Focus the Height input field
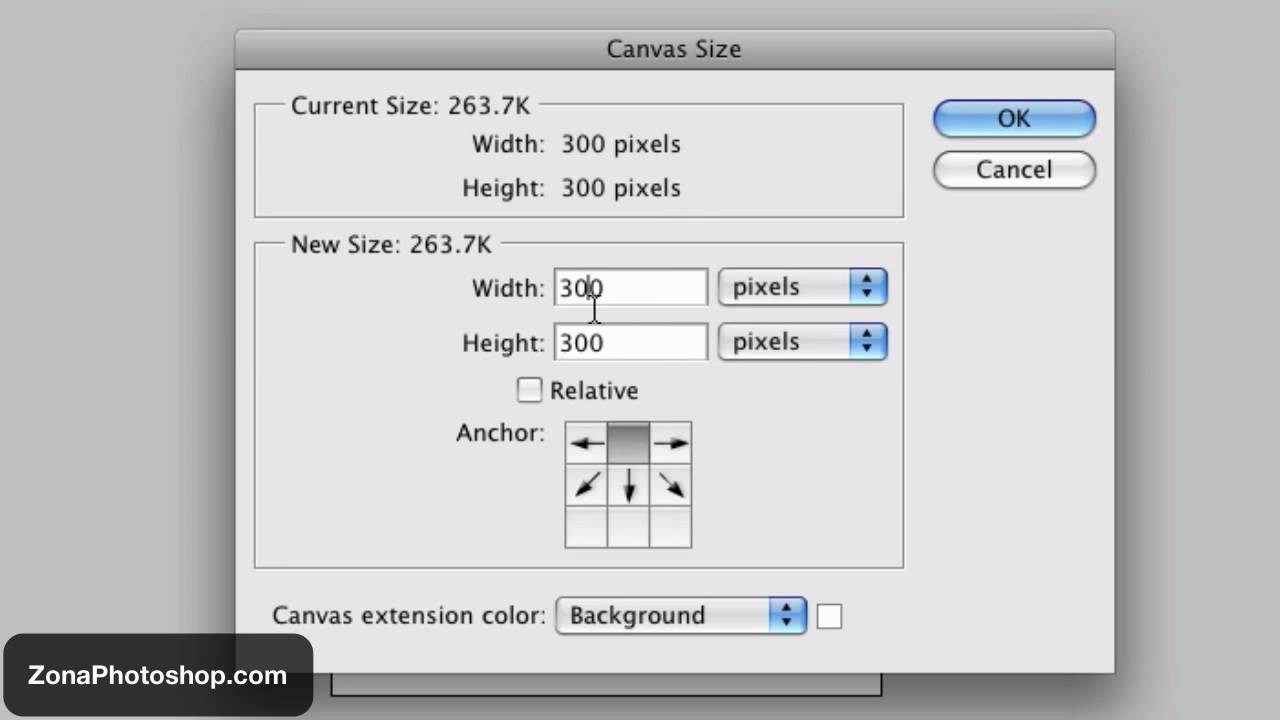Image resolution: width=1280 pixels, height=720 pixels. (x=631, y=343)
